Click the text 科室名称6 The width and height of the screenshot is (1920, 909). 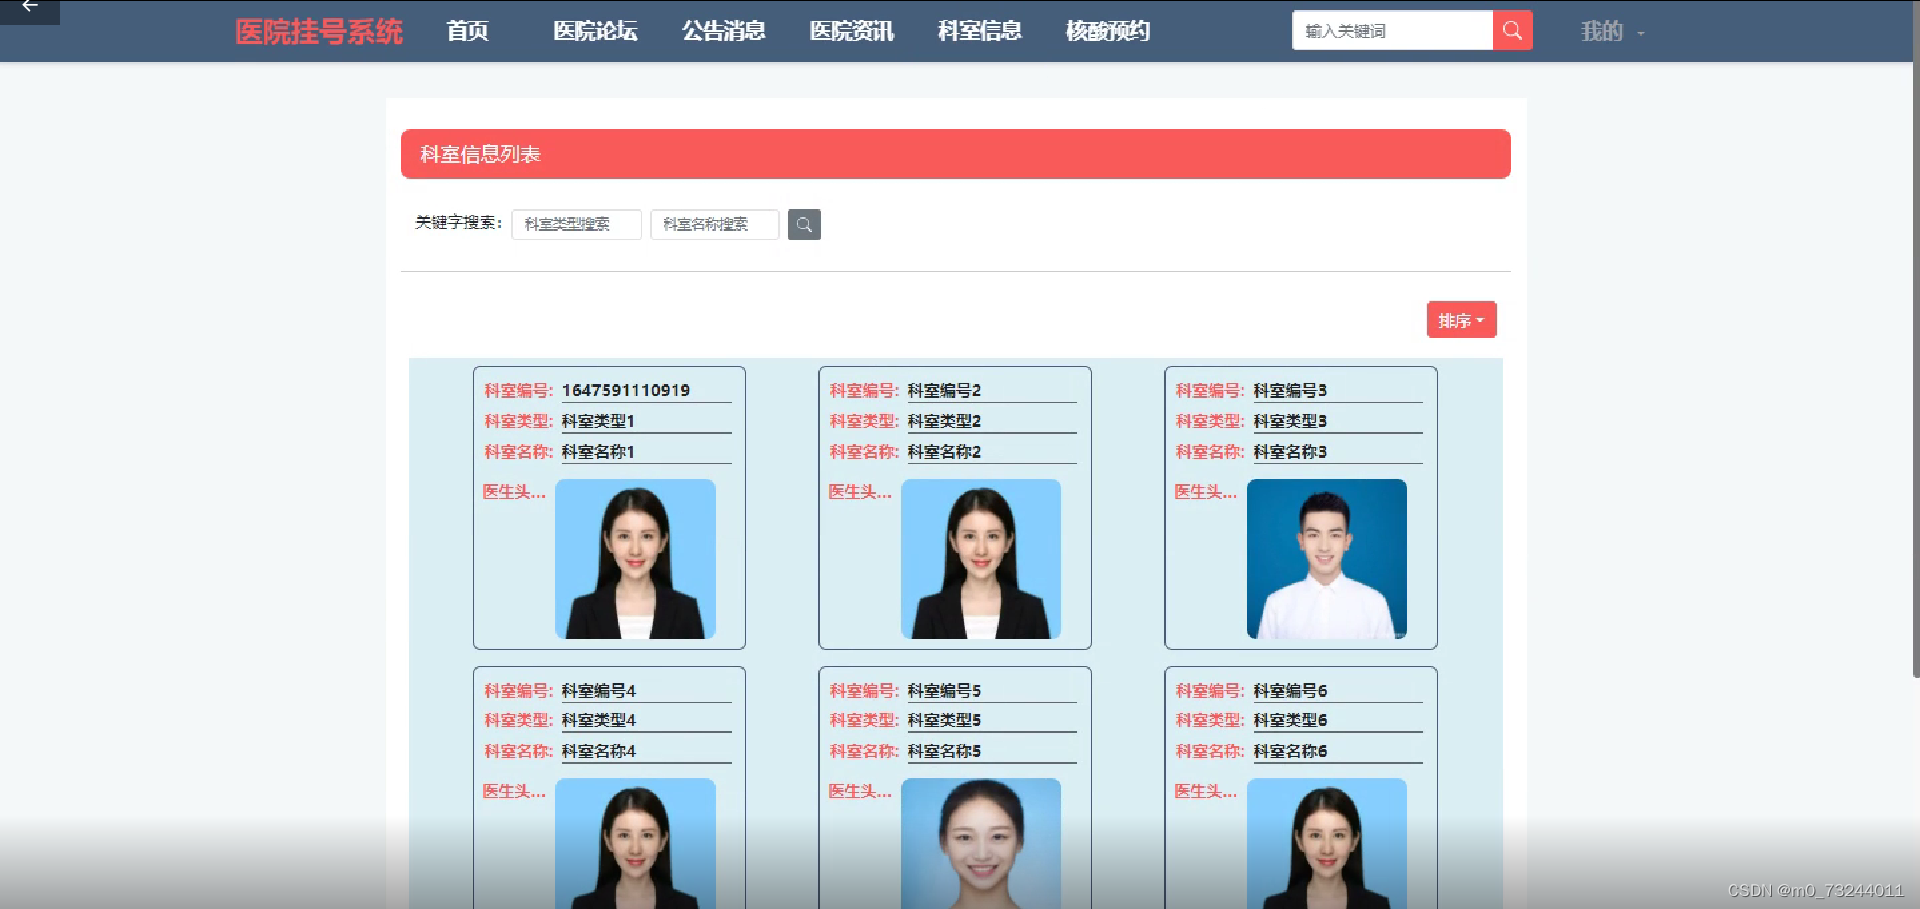[1290, 751]
